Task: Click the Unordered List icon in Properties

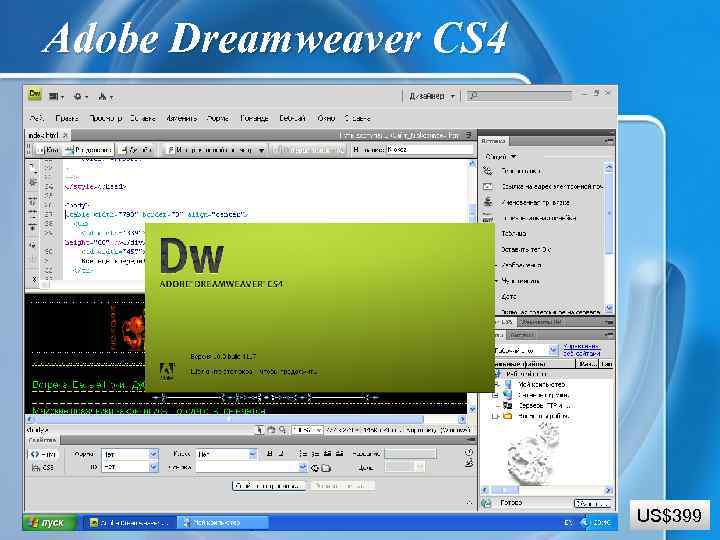Action: (303, 454)
